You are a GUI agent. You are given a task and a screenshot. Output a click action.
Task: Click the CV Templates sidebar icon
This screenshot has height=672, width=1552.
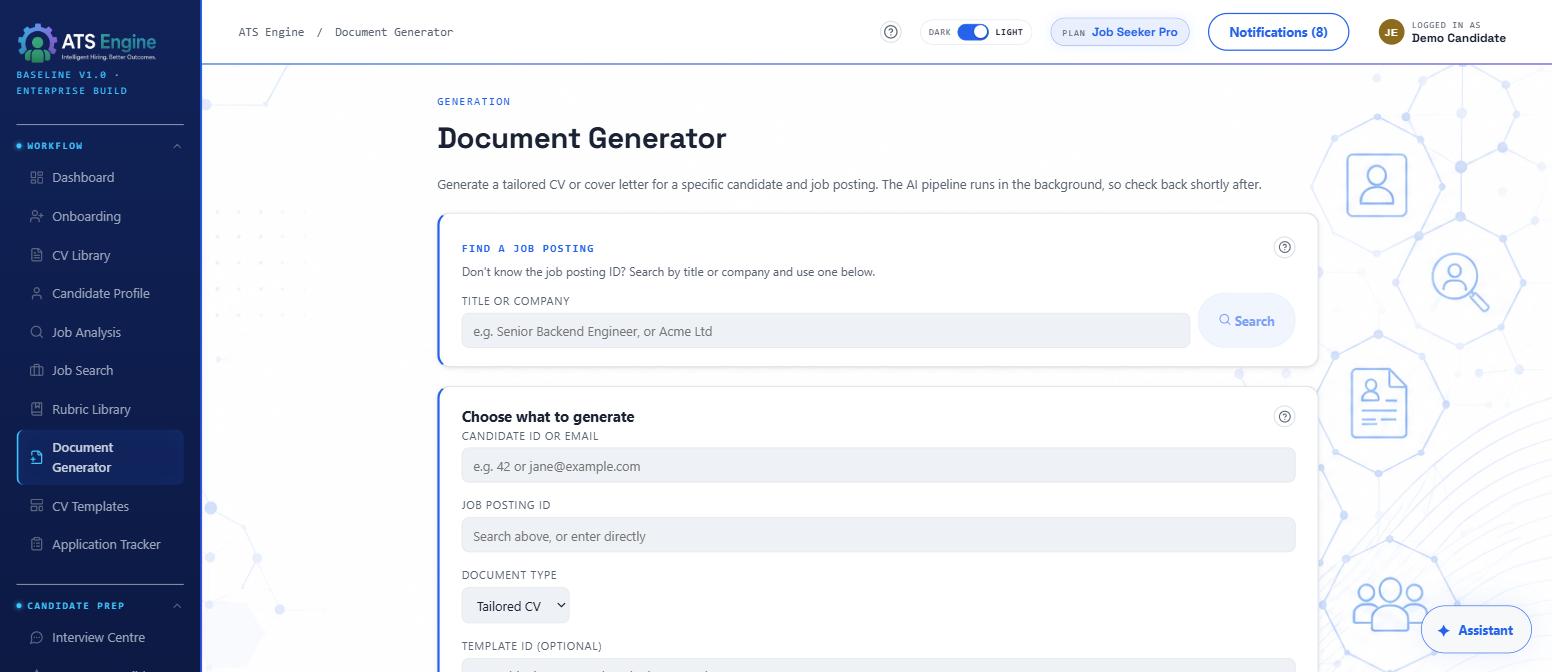(37, 506)
